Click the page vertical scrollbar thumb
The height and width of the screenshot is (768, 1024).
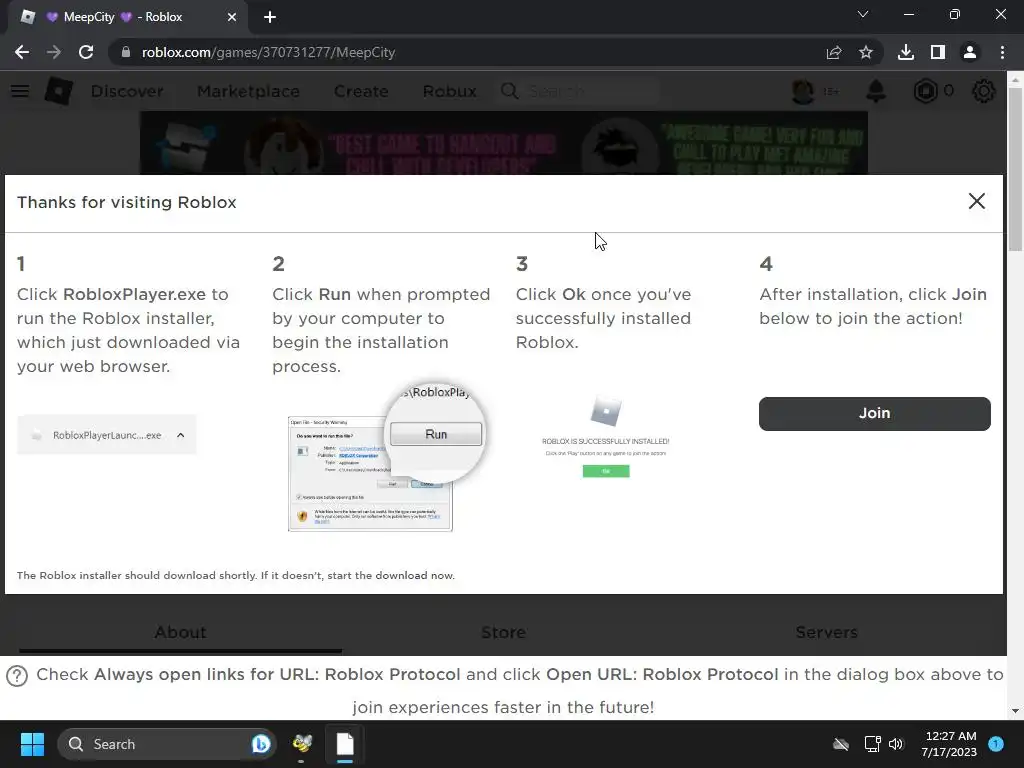click(1015, 168)
